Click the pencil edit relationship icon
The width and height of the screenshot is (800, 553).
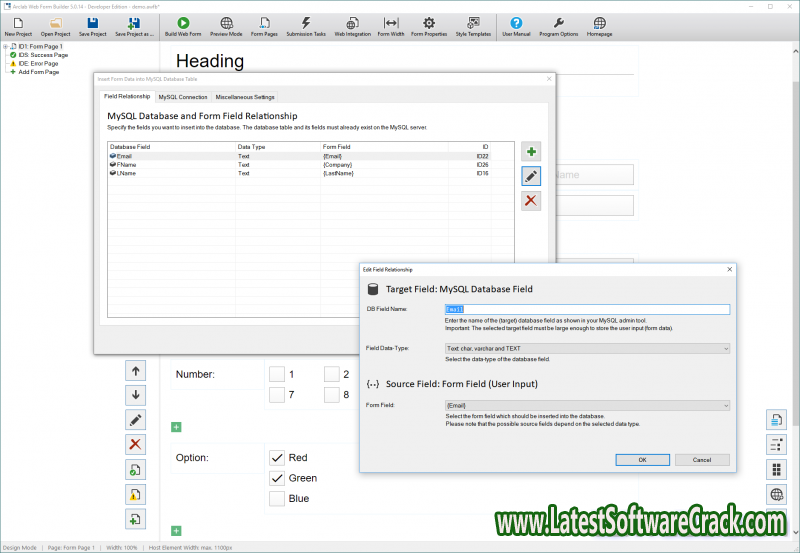coord(531,177)
